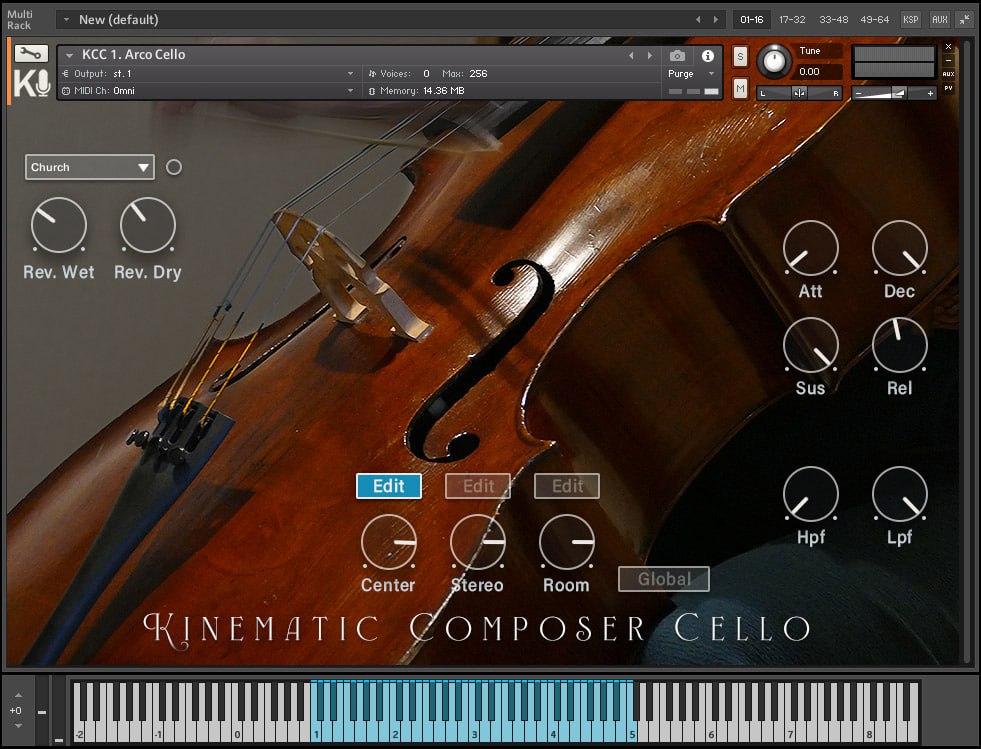Viewport: 981px width, 749px height.
Task: Toggle the AUX panel button in top bar
Action: pyautogui.click(x=940, y=19)
